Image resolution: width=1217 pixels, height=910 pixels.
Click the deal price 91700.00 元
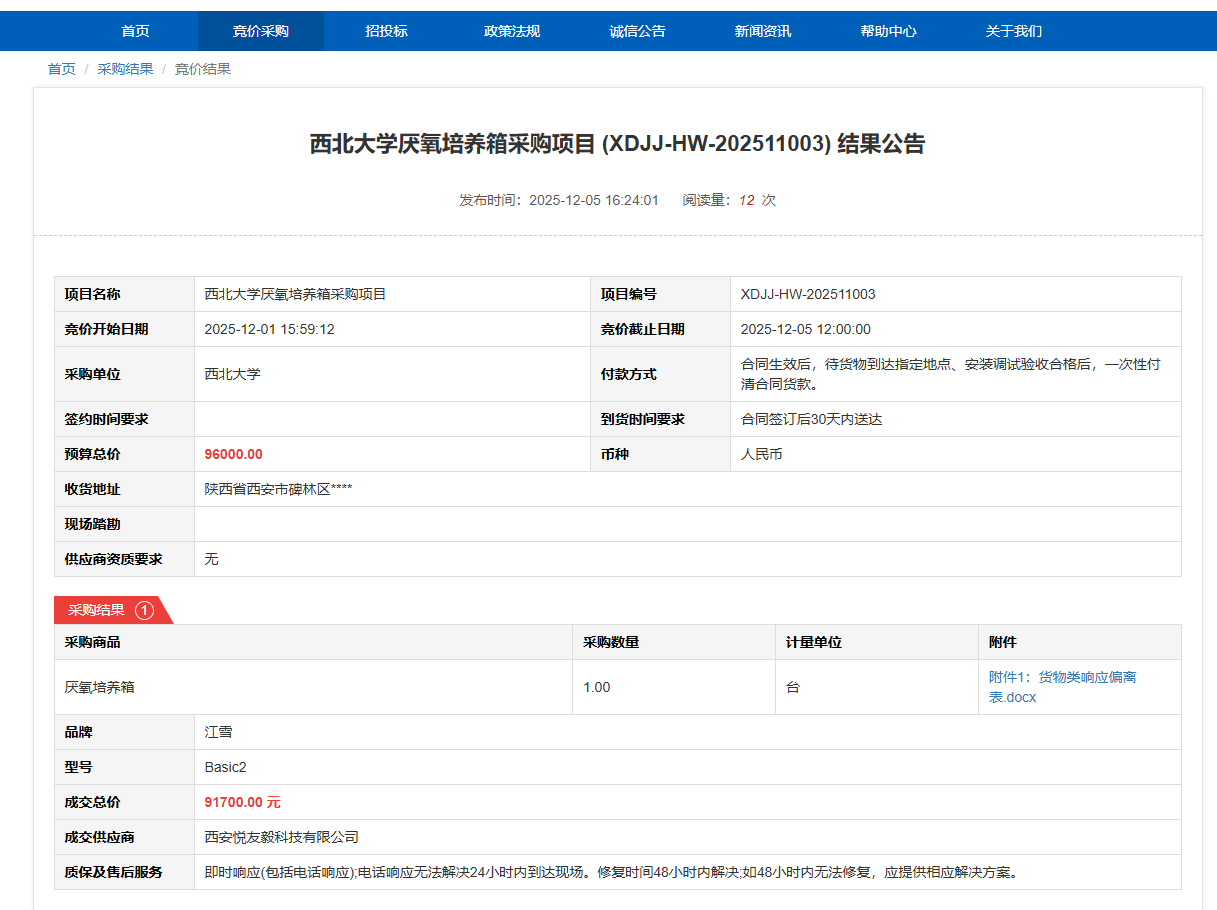click(x=242, y=802)
